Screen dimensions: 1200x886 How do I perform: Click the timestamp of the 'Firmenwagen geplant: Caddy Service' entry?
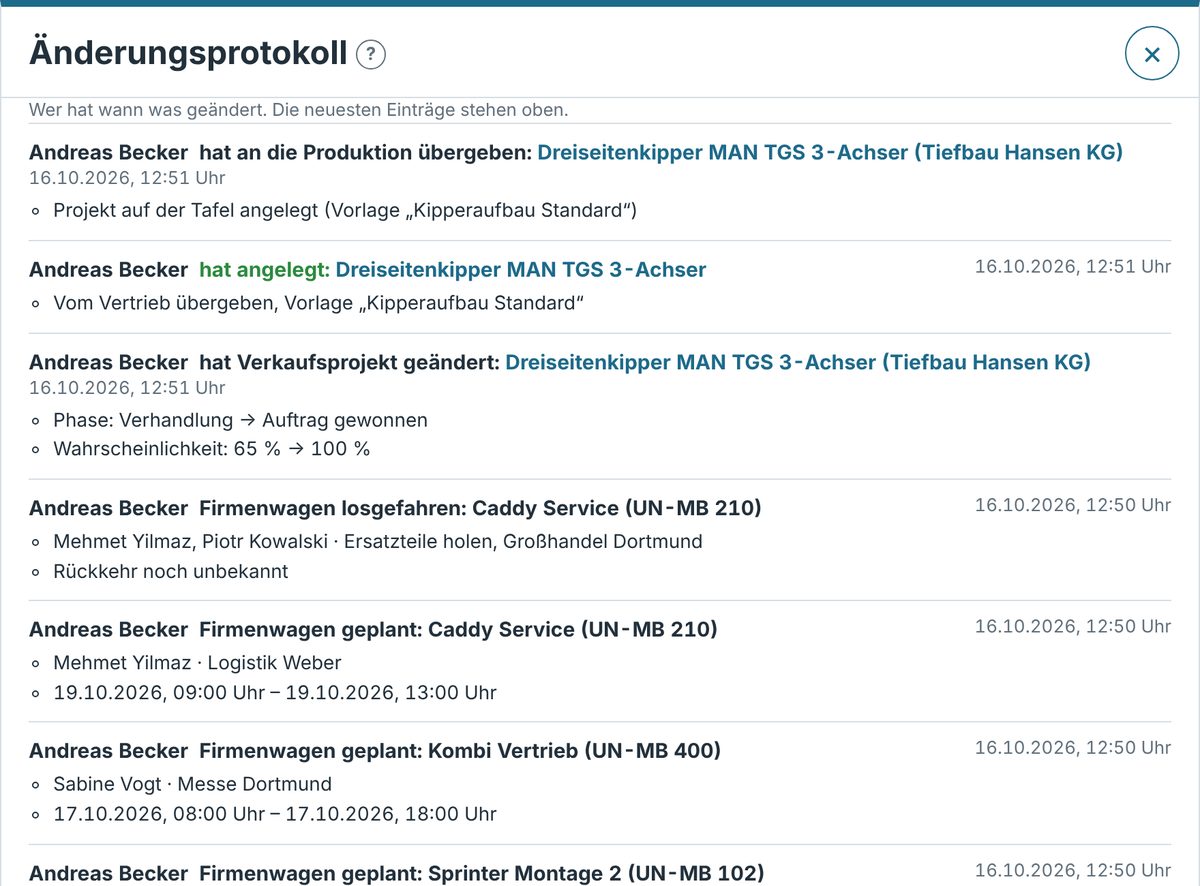click(1073, 626)
